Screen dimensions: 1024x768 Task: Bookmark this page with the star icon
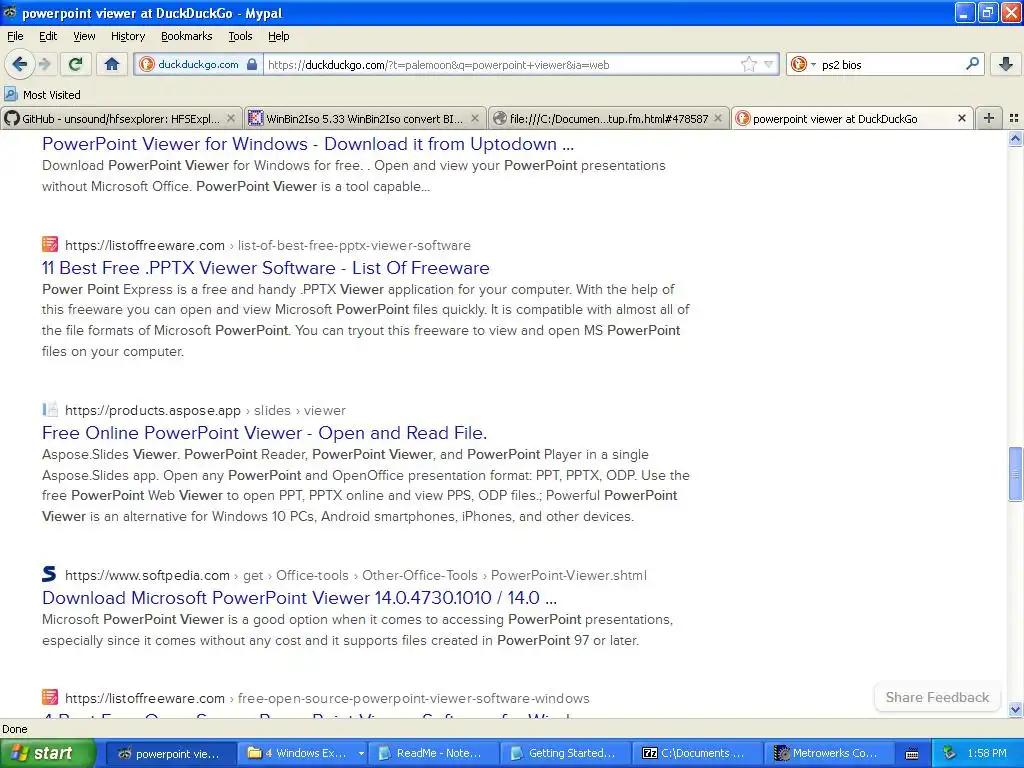(x=748, y=64)
